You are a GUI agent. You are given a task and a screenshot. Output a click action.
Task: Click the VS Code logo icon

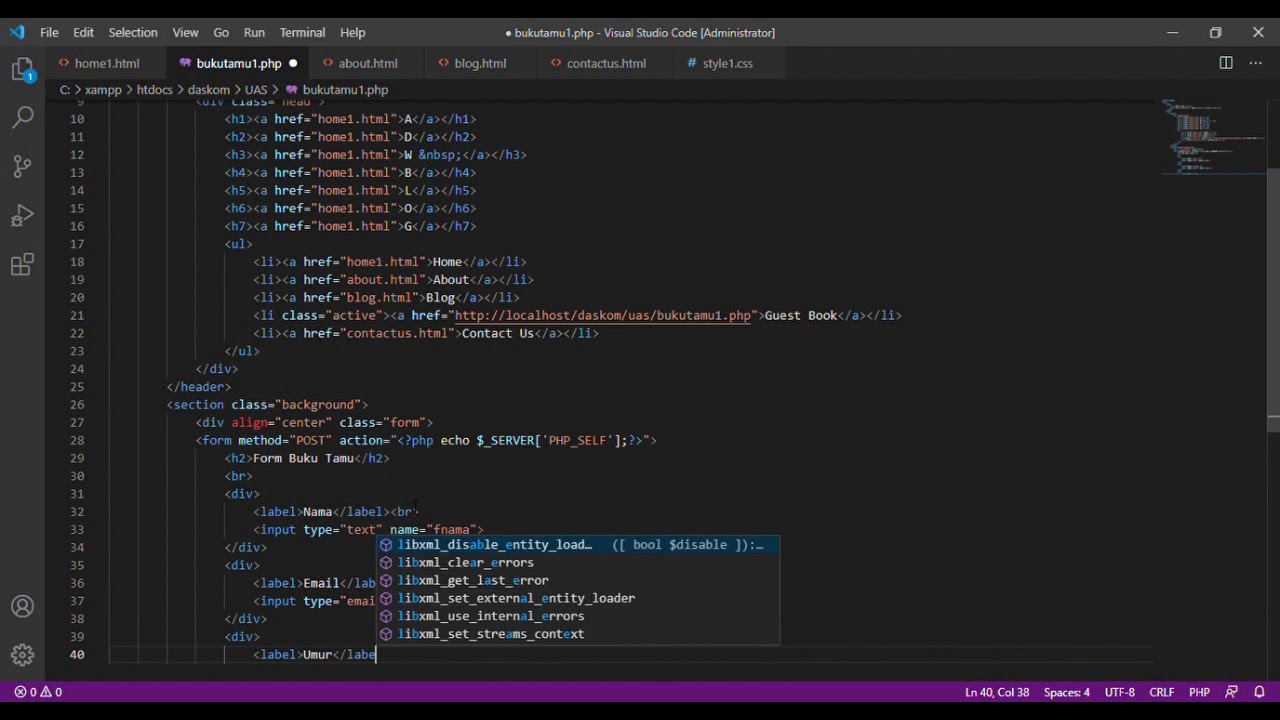(17, 32)
